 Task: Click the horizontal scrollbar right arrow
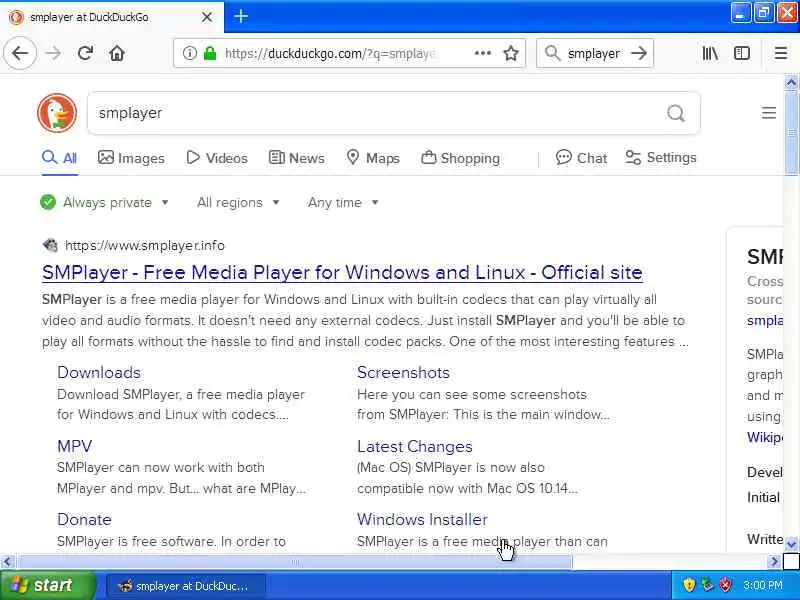tap(774, 562)
